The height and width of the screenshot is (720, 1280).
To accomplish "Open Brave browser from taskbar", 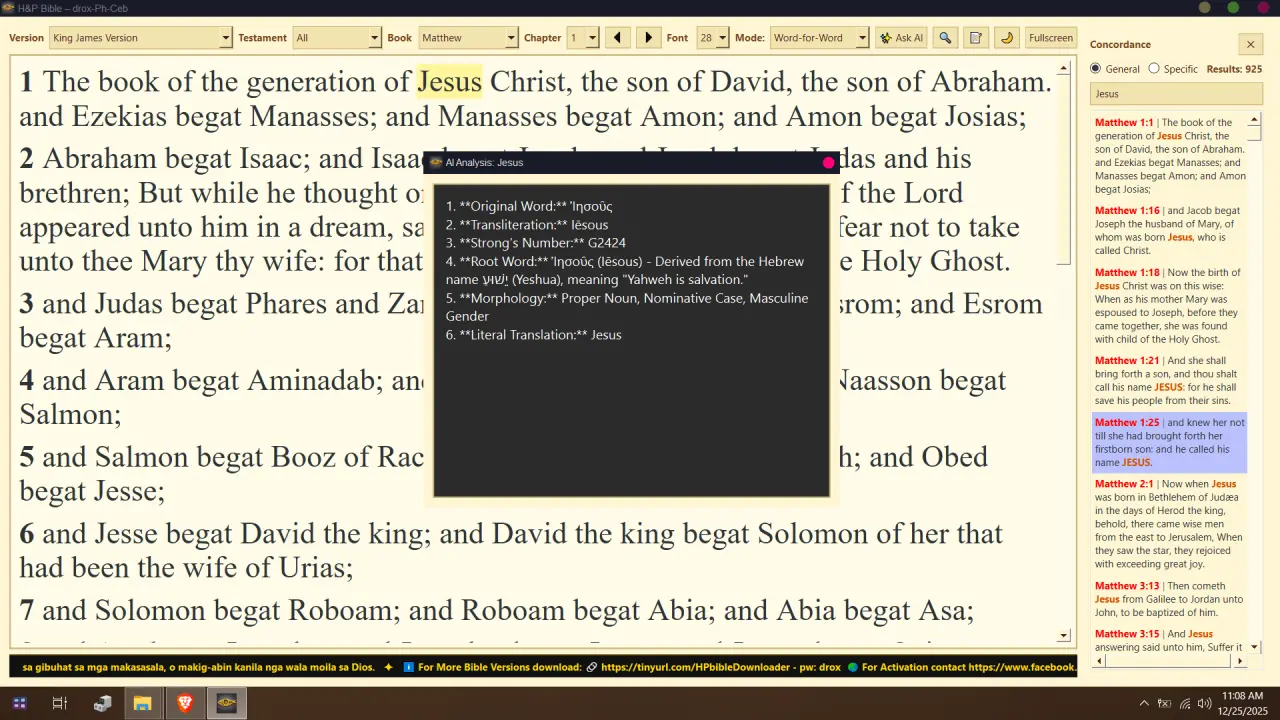I will tap(184, 703).
